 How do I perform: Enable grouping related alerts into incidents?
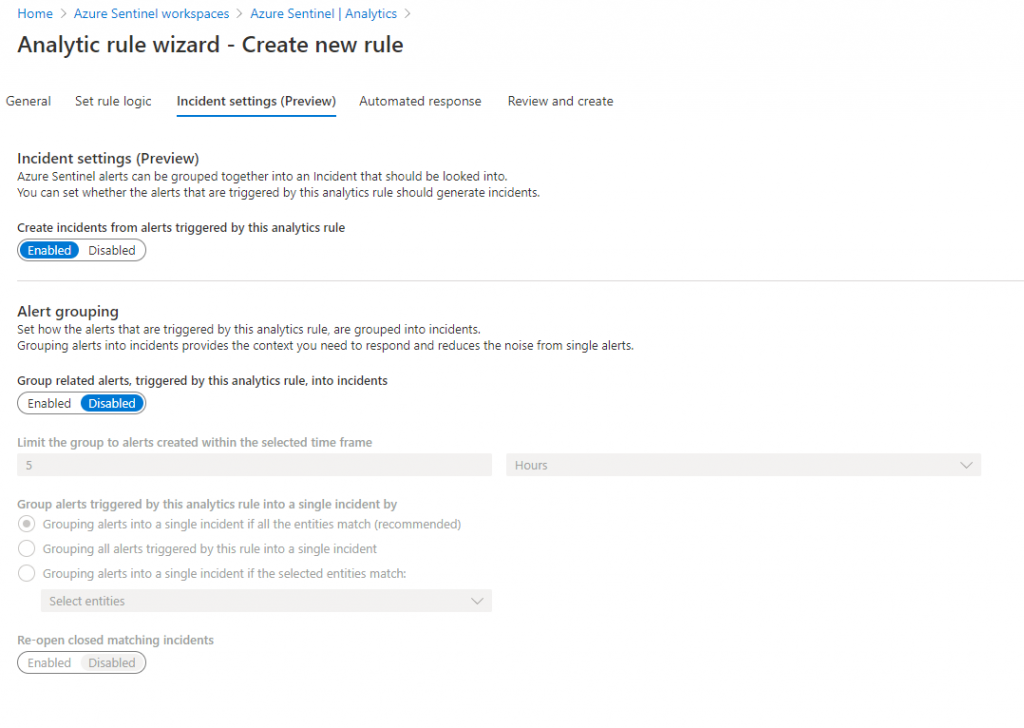(49, 404)
